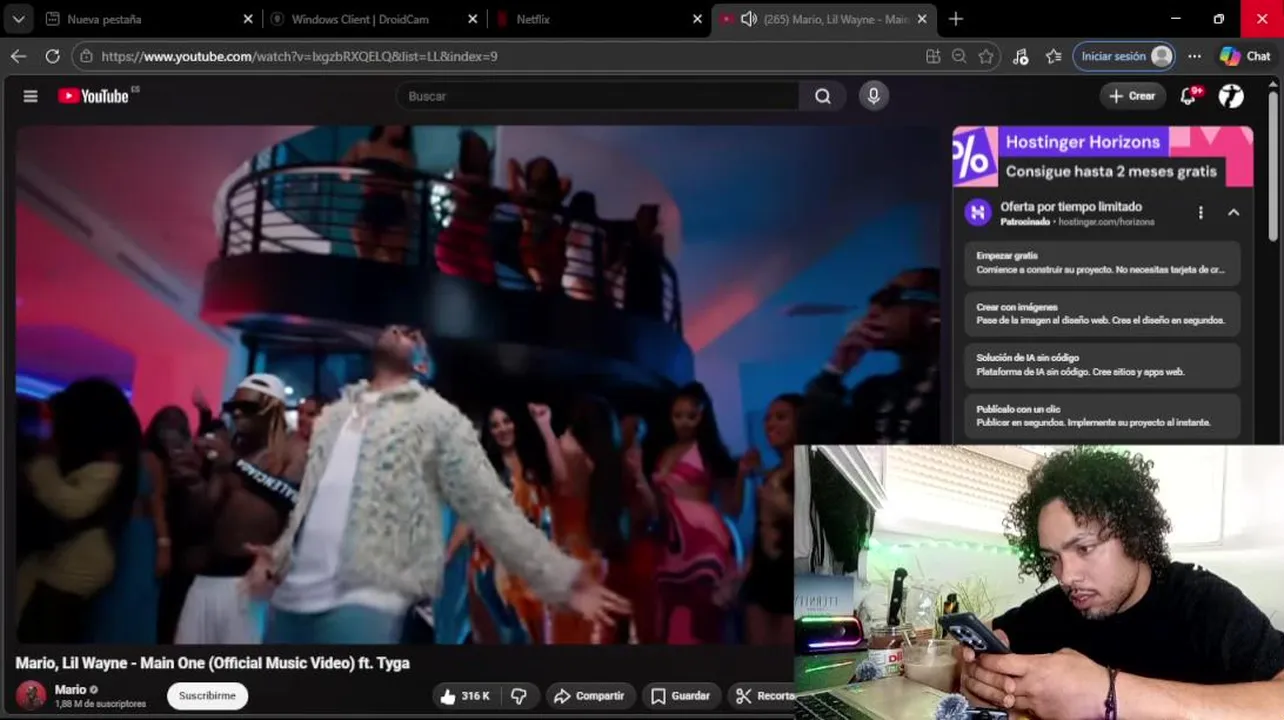Click the video title Main One text
This screenshot has height=720, width=1284.
212,663
